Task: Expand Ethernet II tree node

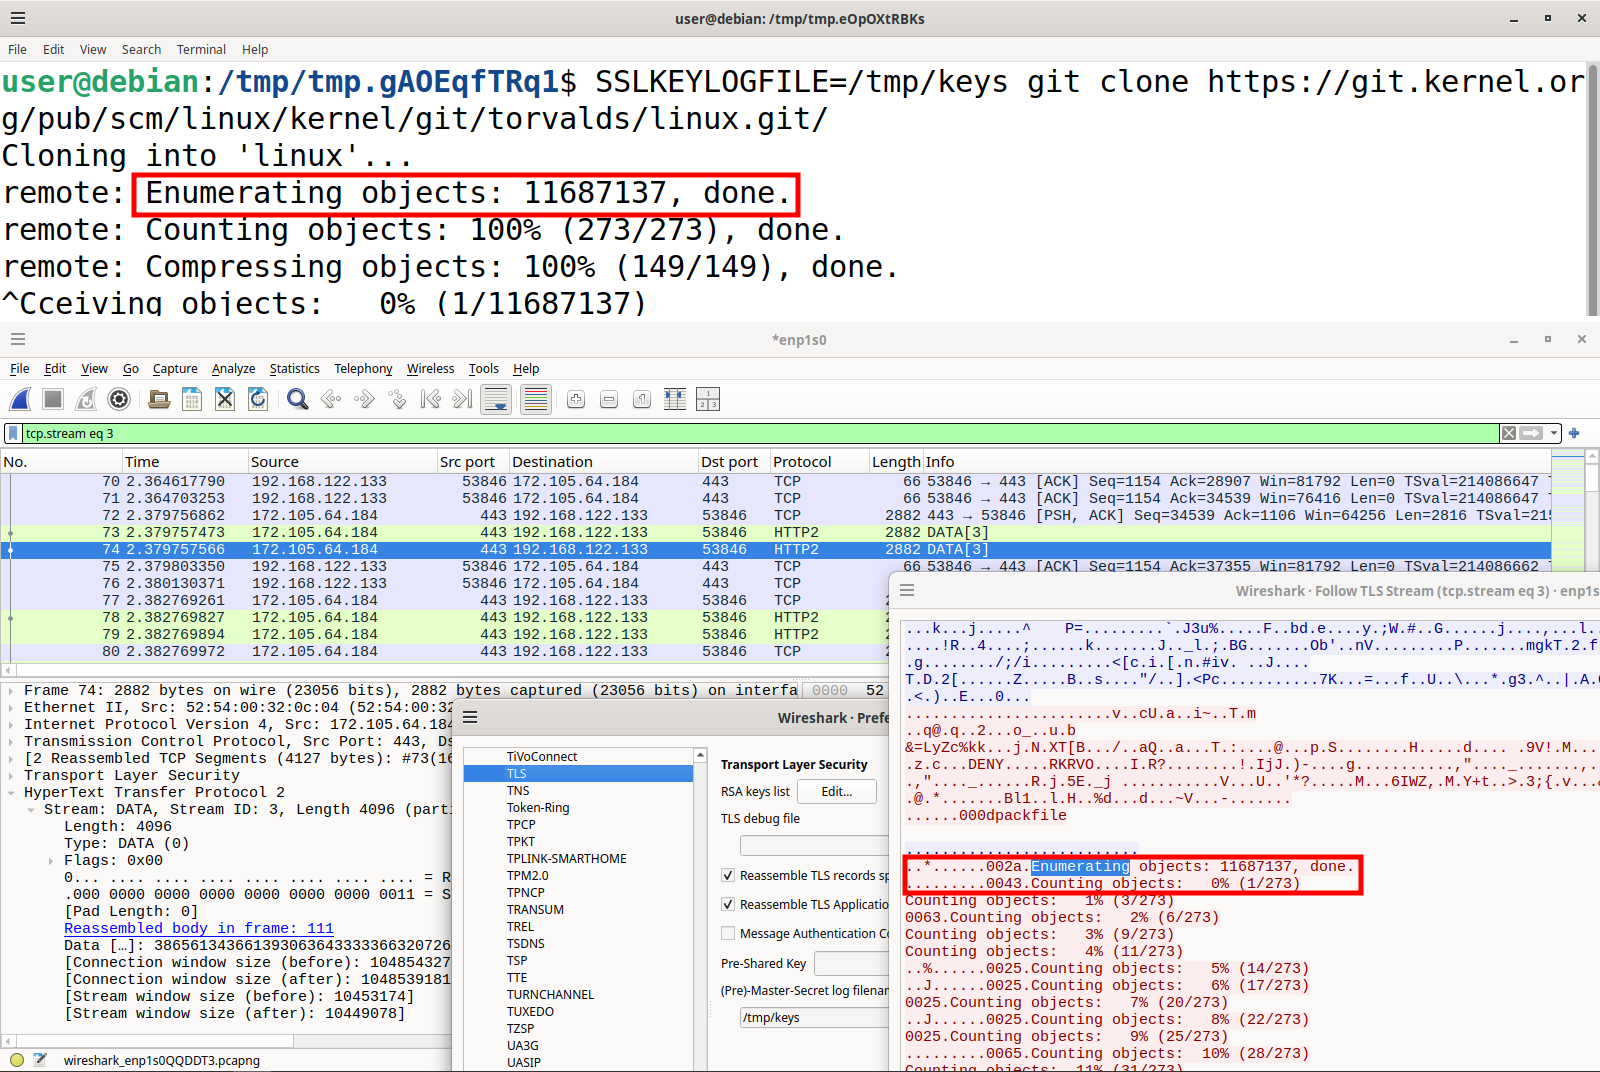Action: 11,707
